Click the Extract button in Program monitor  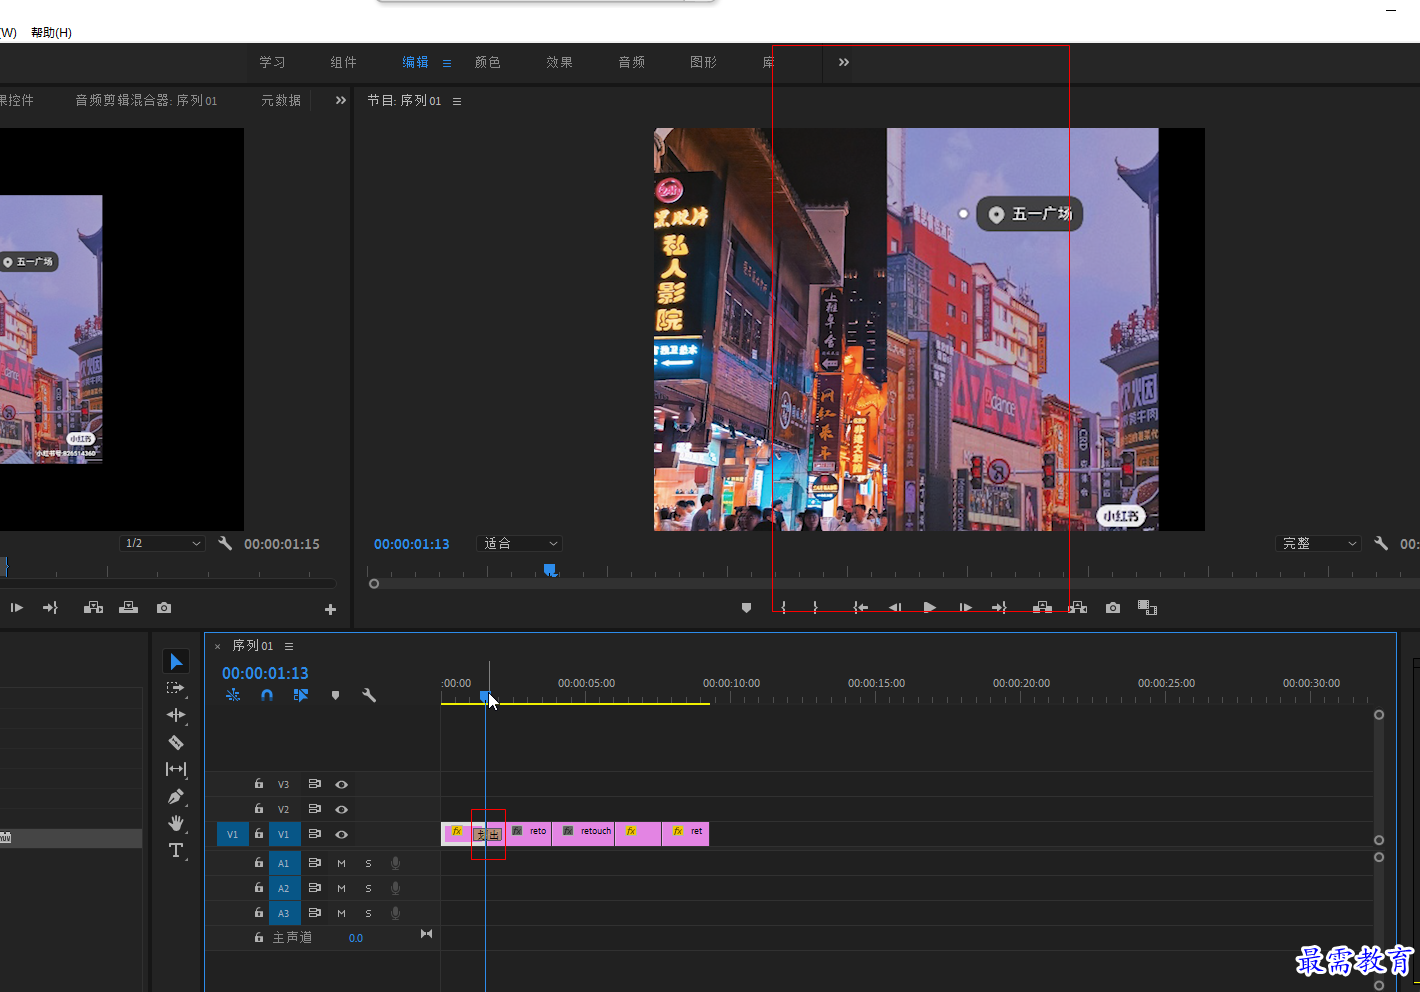pos(1077,608)
